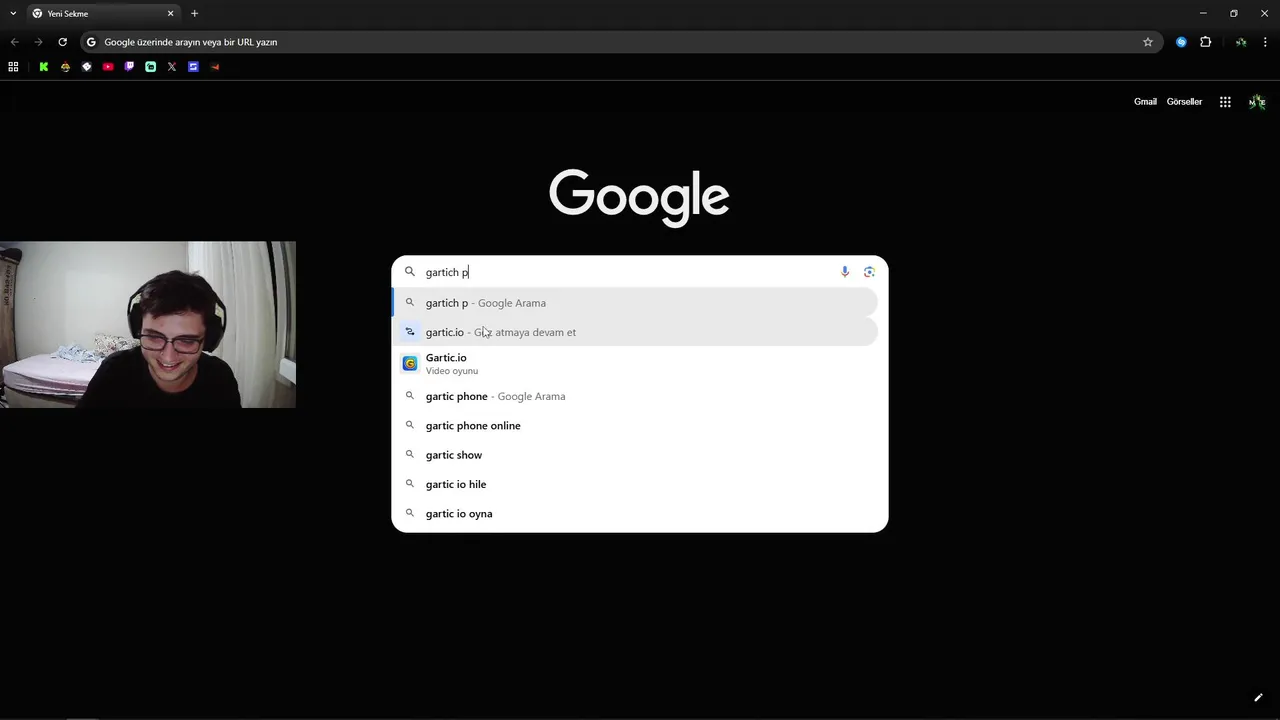Select 'gartic show' suggestion

pos(635,455)
